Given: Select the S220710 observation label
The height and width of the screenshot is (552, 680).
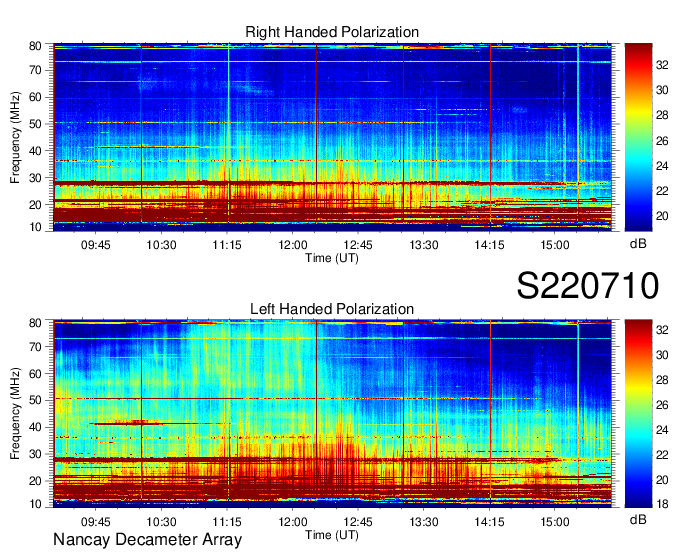Looking at the screenshot, I should [x=588, y=286].
